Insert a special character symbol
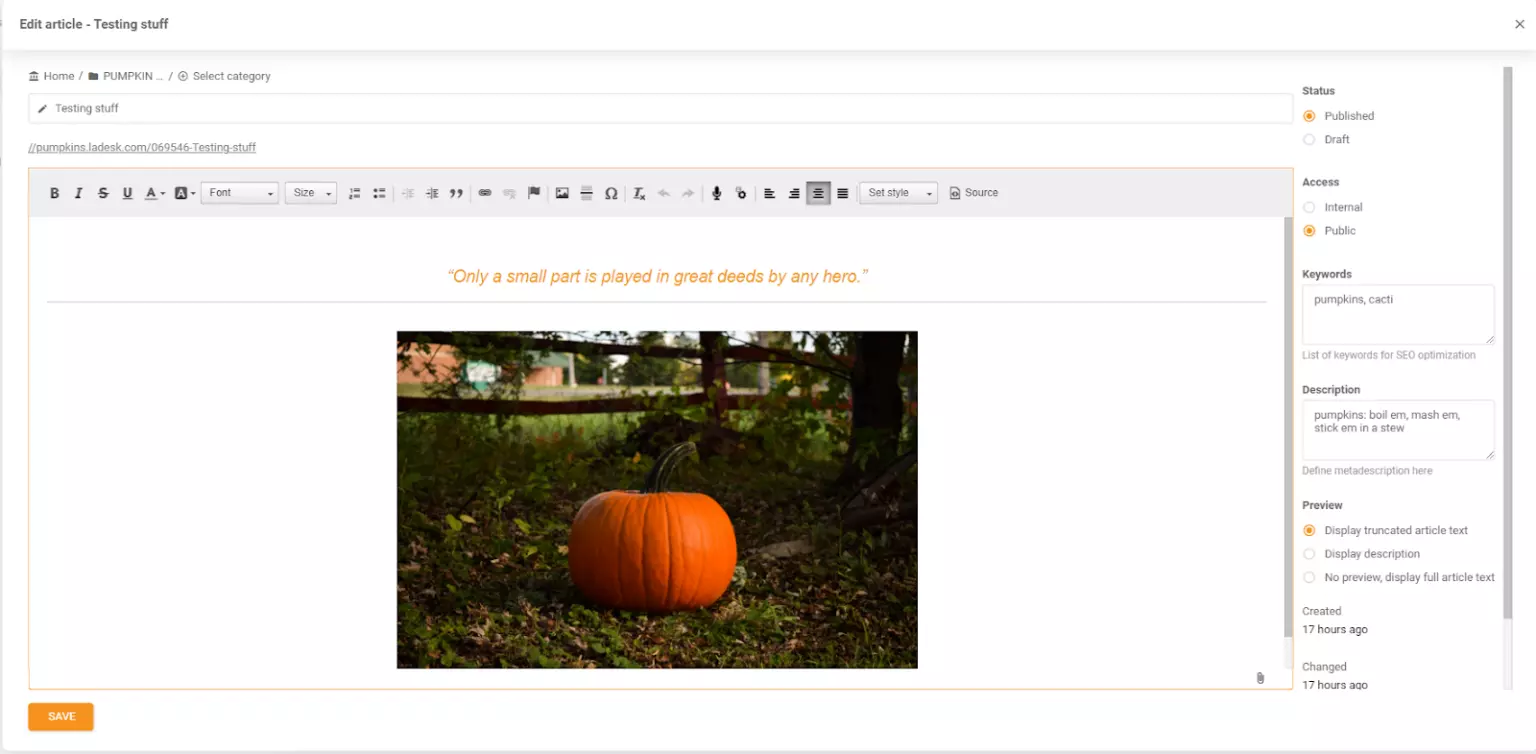The width and height of the screenshot is (1536, 754). pos(611,193)
